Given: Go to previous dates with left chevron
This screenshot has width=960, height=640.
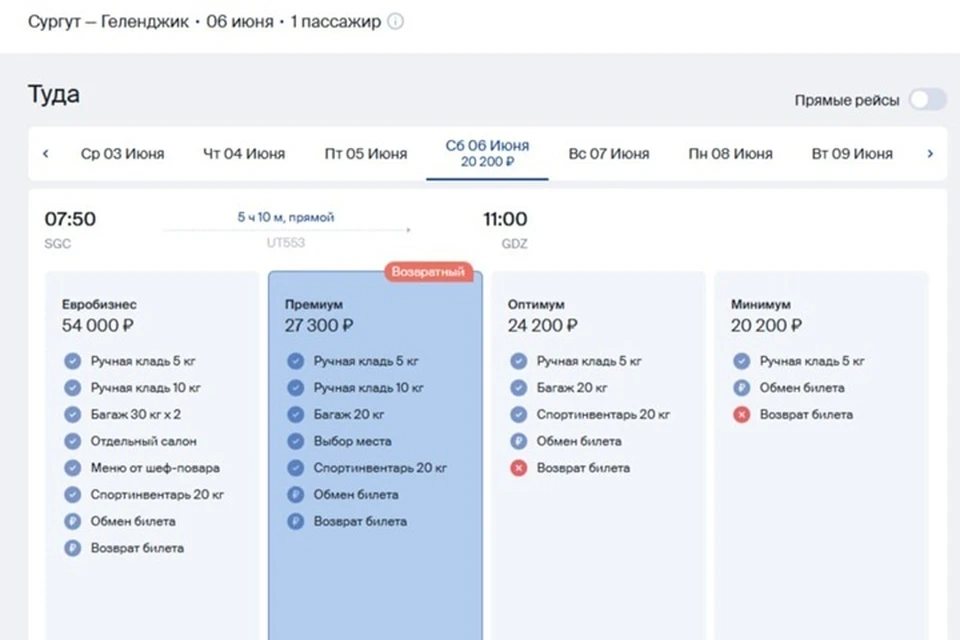Looking at the screenshot, I should tap(46, 154).
